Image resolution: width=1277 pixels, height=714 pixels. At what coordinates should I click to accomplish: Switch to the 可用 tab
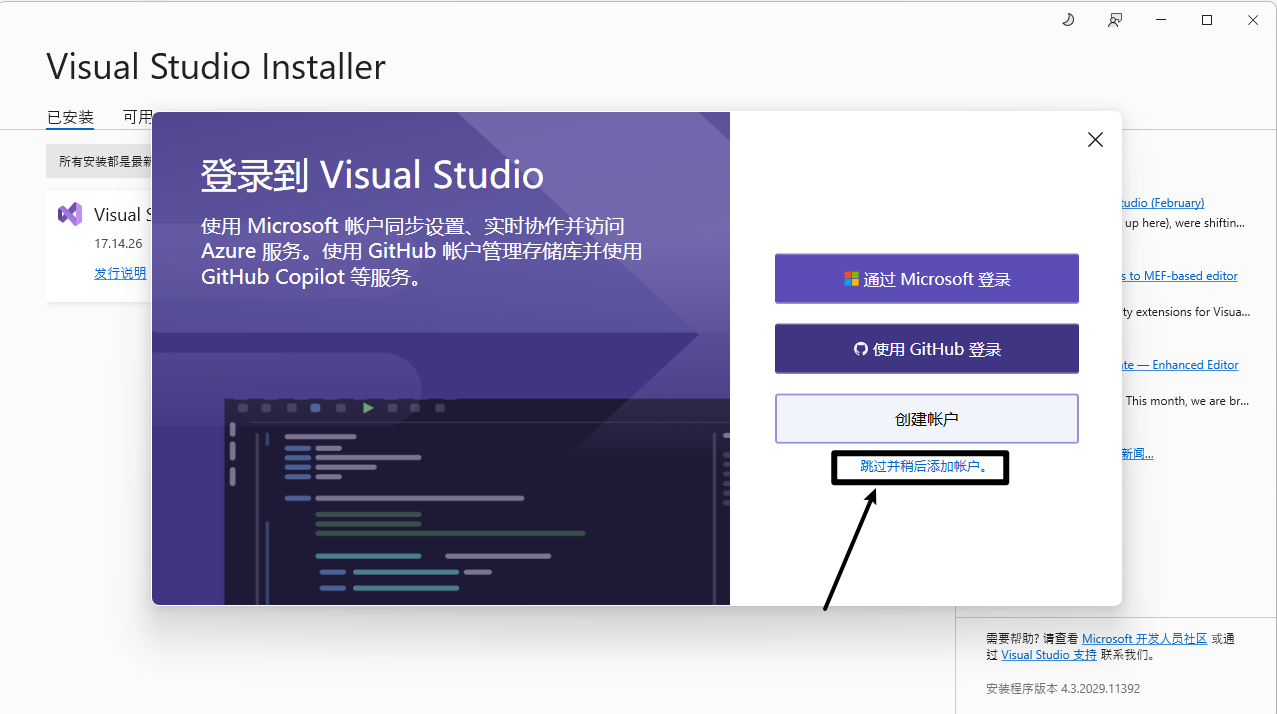(x=137, y=117)
